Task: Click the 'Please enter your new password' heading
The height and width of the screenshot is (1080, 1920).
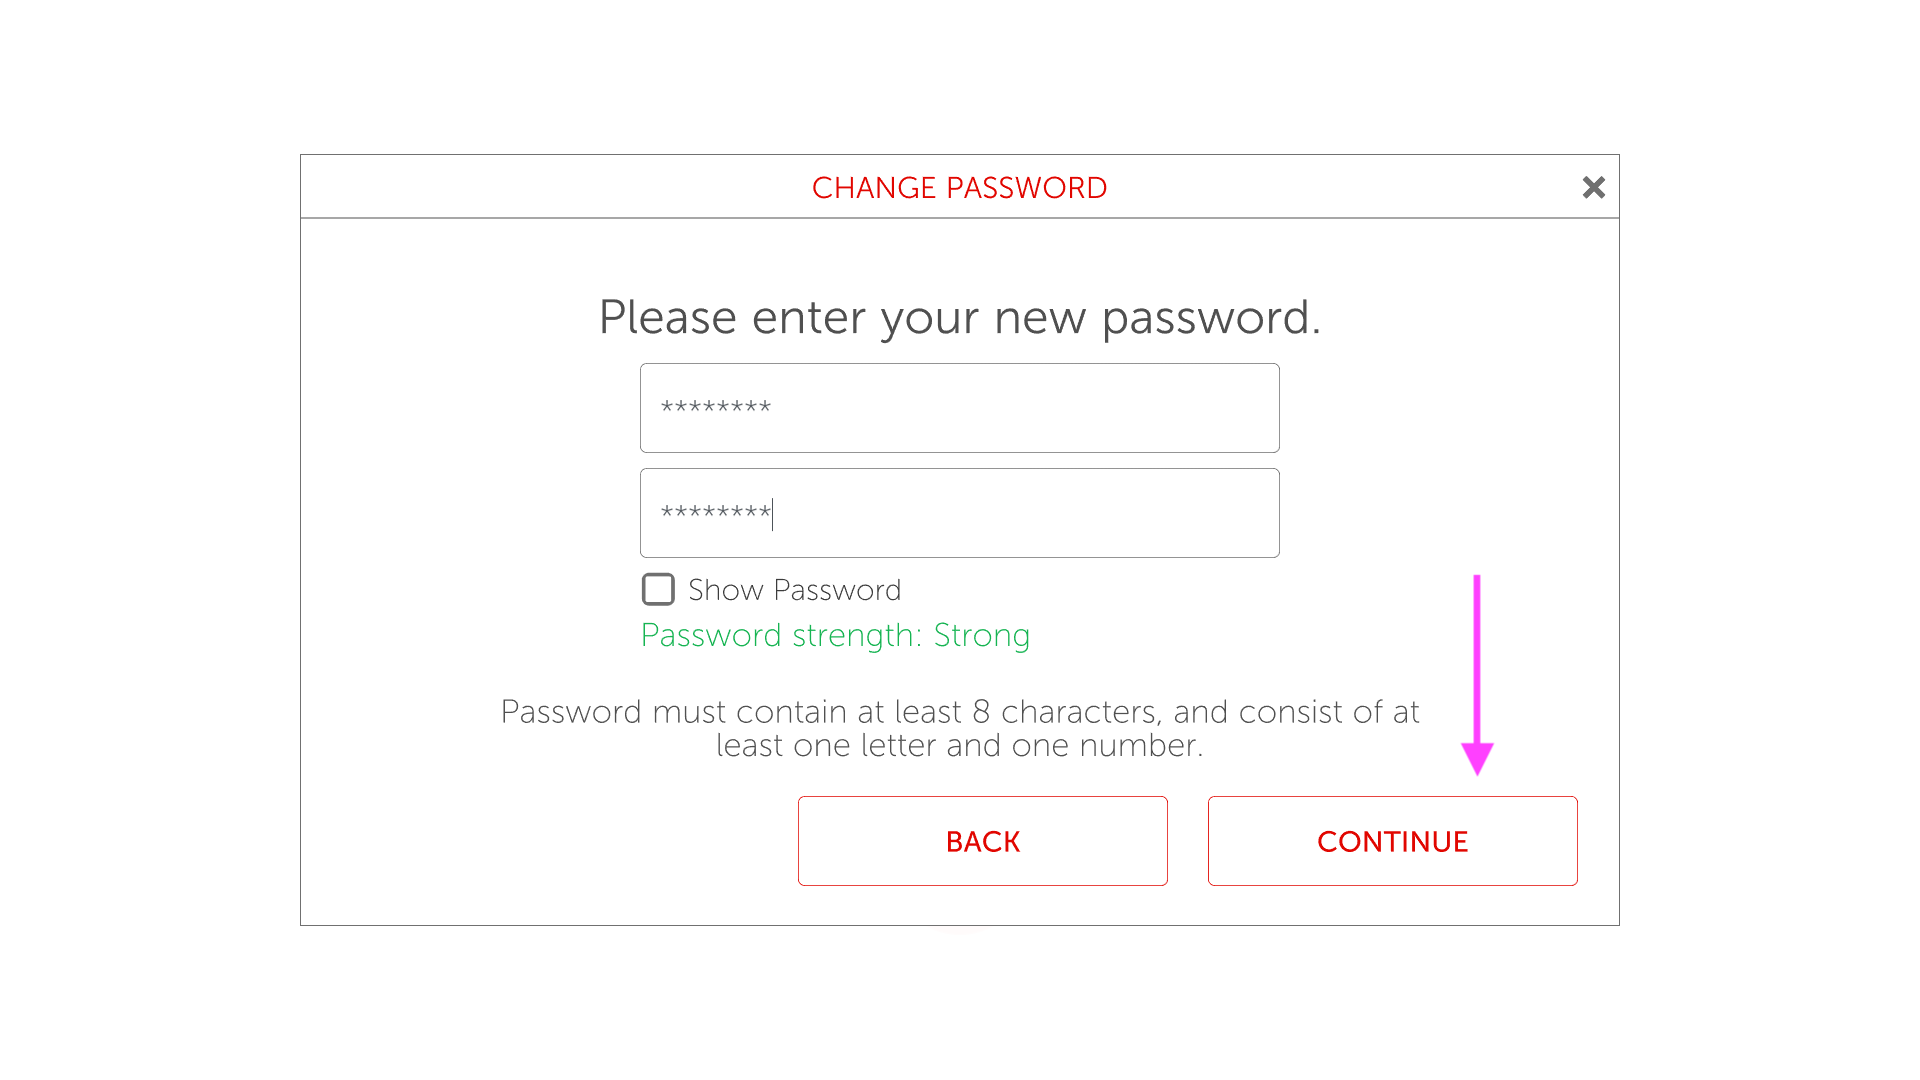Action: click(x=959, y=318)
